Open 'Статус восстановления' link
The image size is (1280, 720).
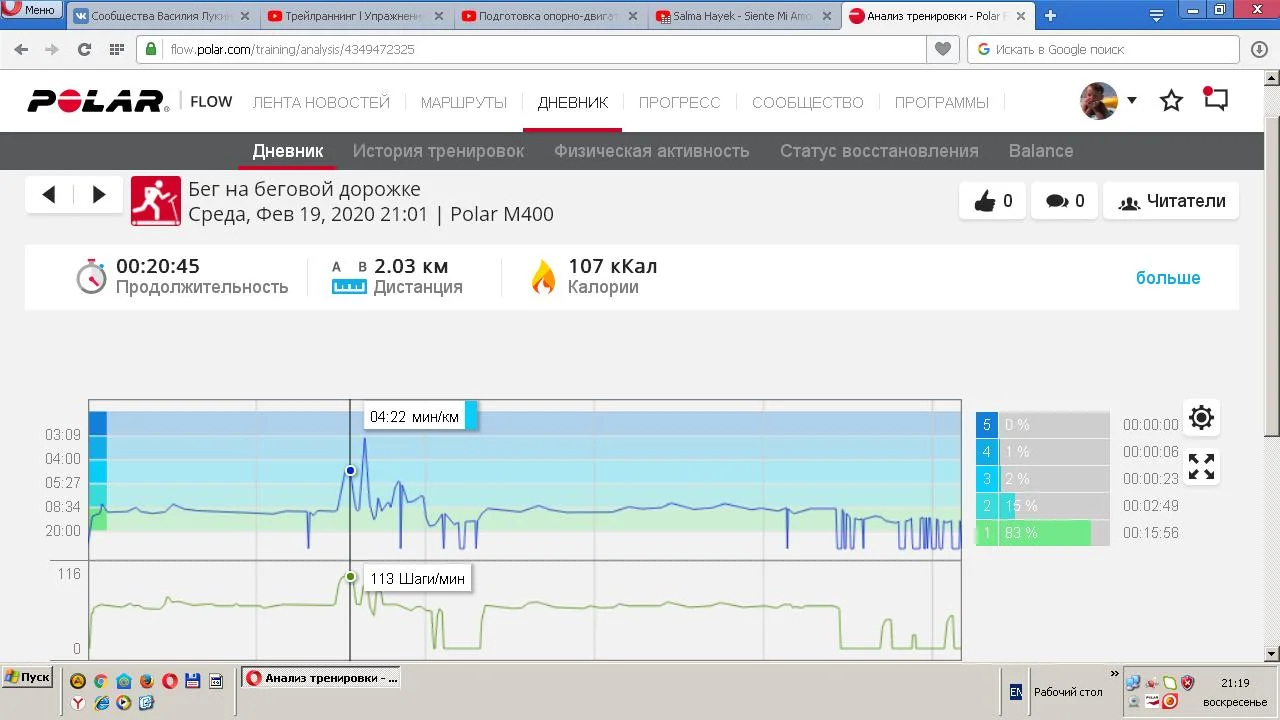click(x=878, y=151)
